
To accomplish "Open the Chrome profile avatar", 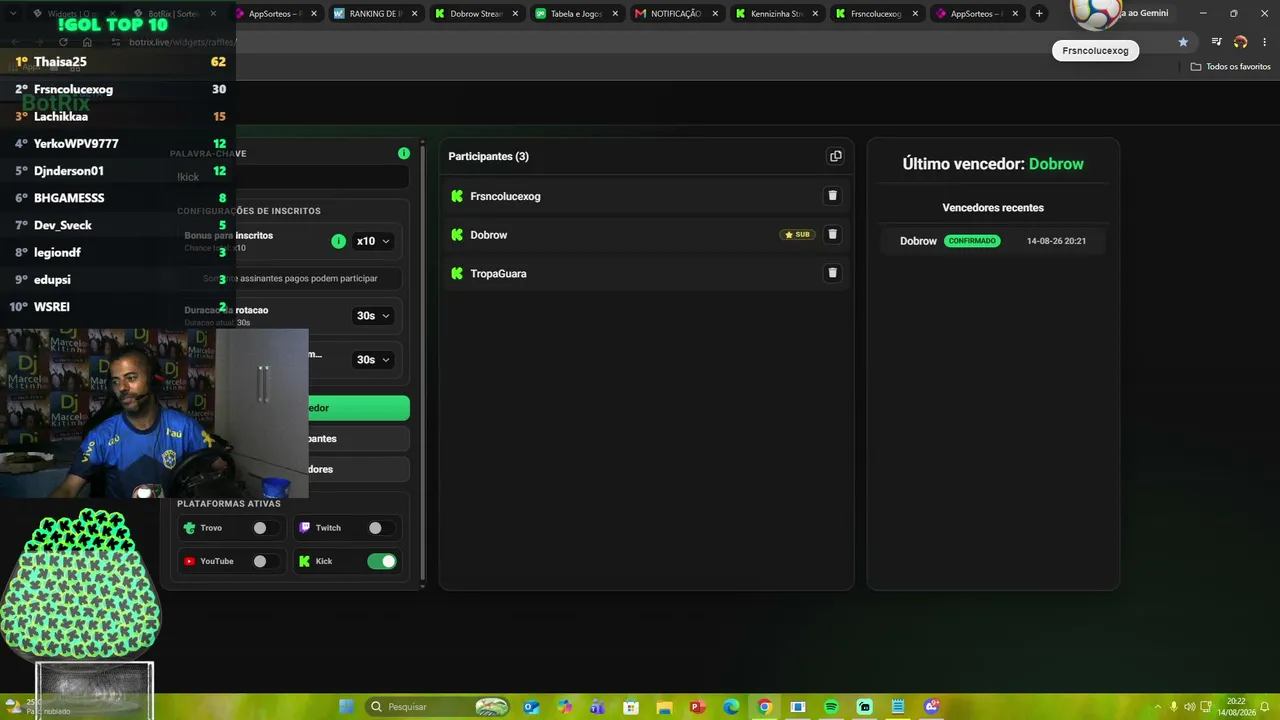I will coord(1240,42).
